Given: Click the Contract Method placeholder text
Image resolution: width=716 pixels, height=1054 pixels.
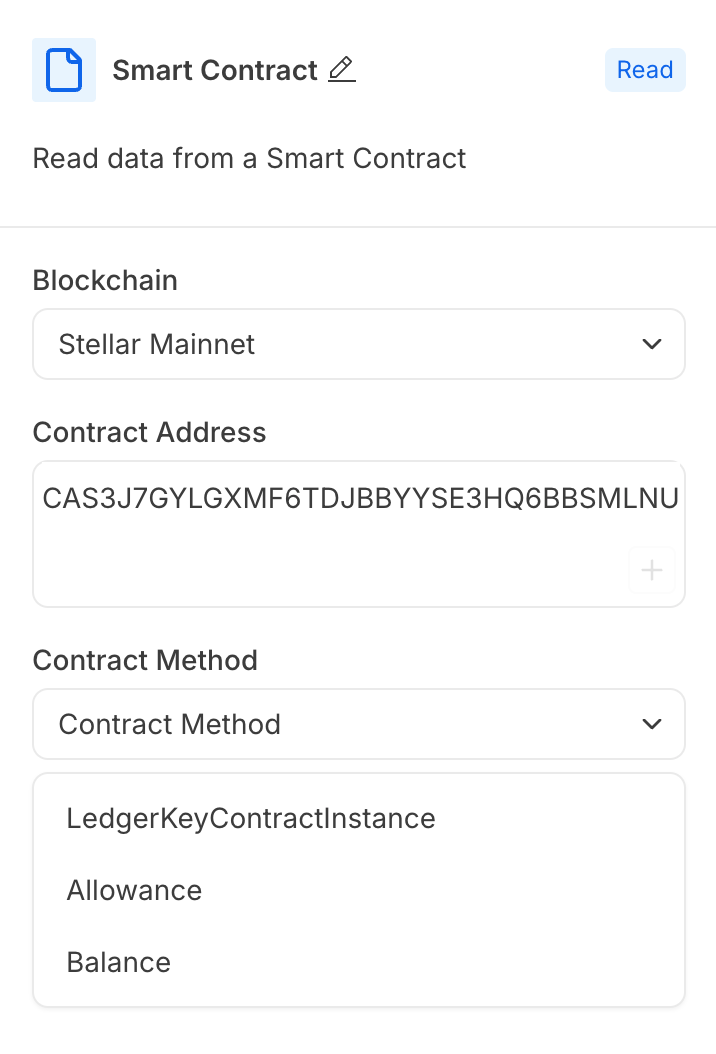Looking at the screenshot, I should point(169,724).
